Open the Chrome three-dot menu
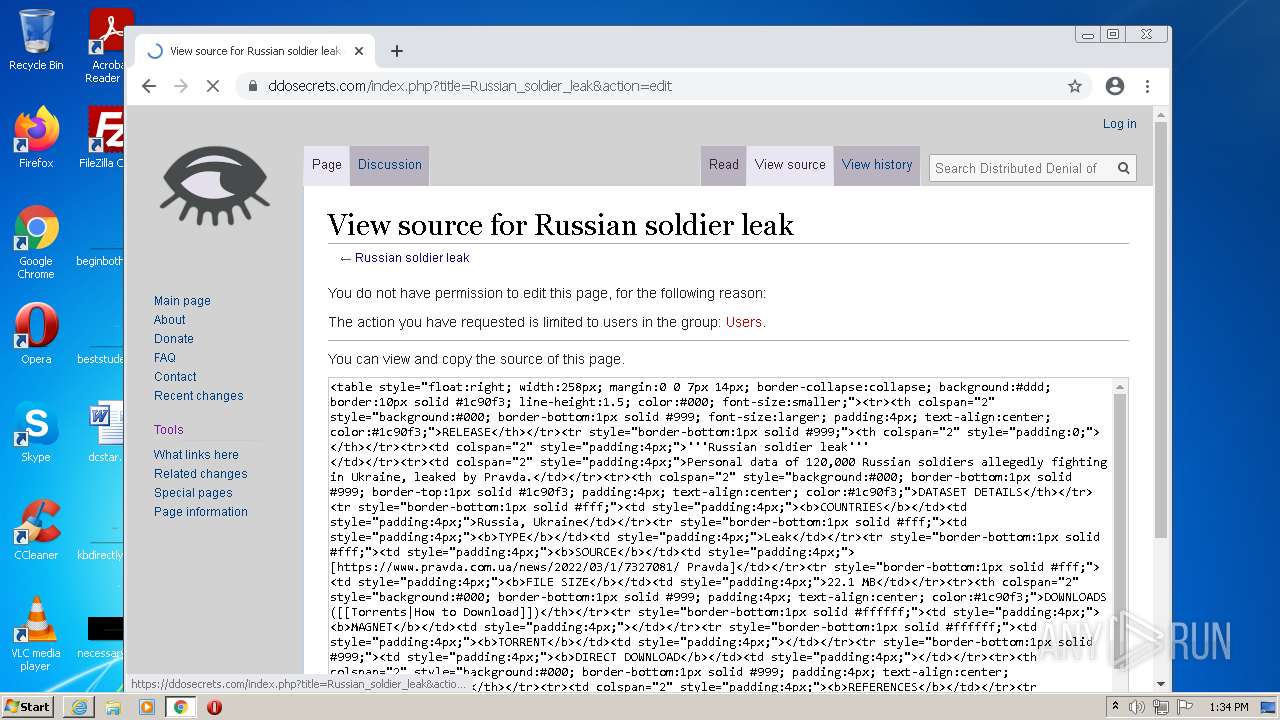This screenshot has height=720, width=1280. (x=1148, y=86)
